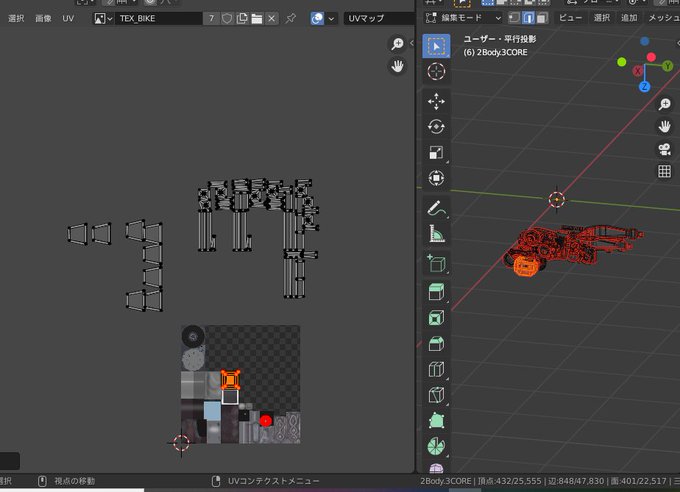Viewport: 680px width, 492px height.
Task: Toggle the UV overlay display icon
Action: click(x=317, y=18)
